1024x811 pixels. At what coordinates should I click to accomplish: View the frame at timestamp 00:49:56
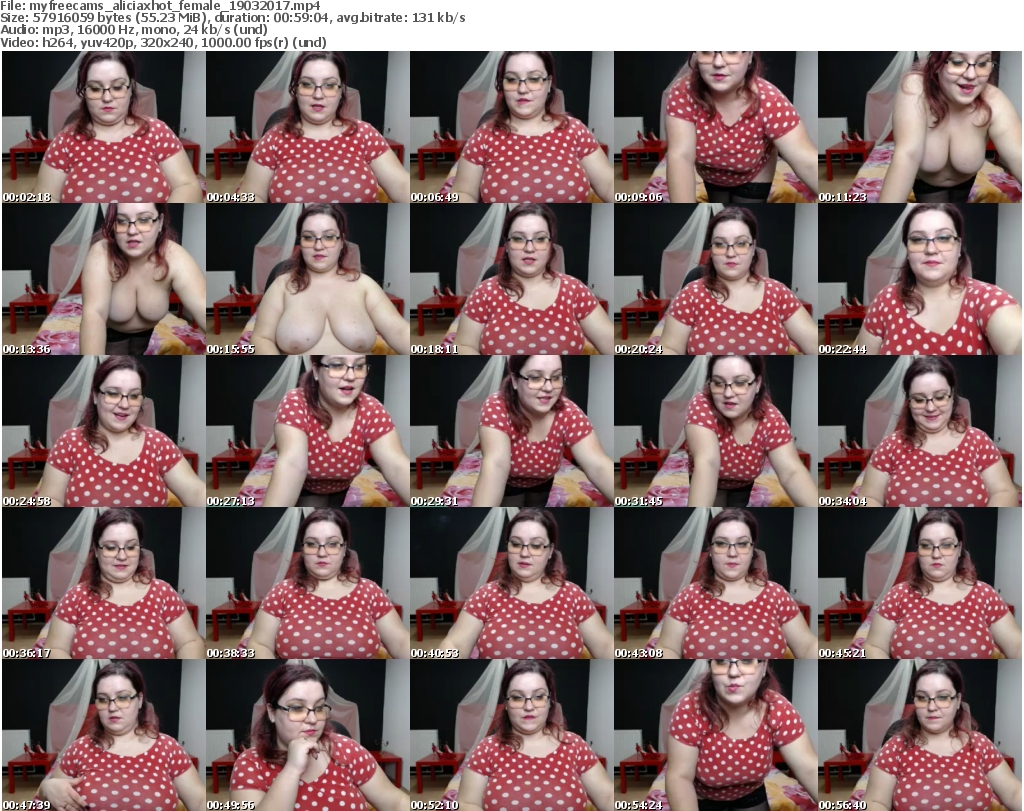coord(308,735)
